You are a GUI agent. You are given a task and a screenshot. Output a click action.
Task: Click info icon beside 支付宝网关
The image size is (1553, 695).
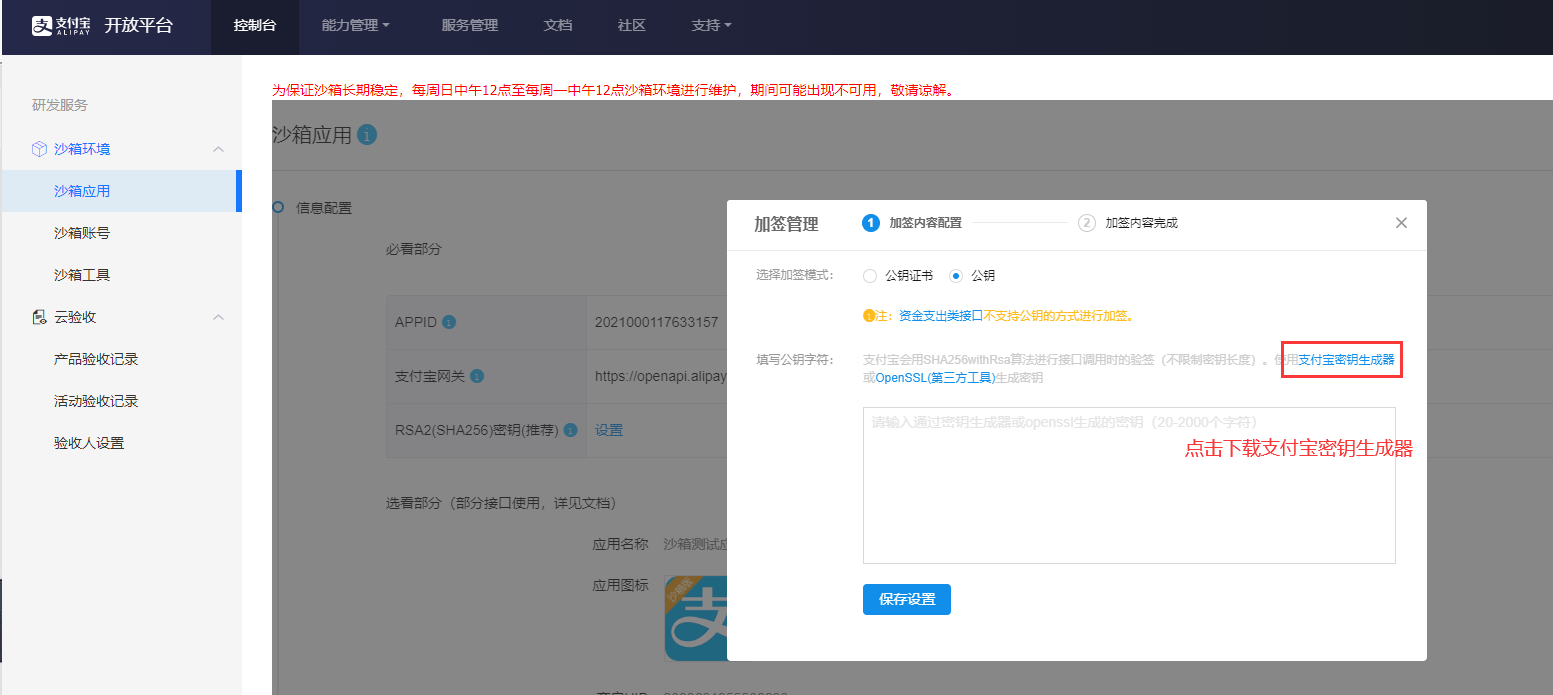(x=477, y=376)
